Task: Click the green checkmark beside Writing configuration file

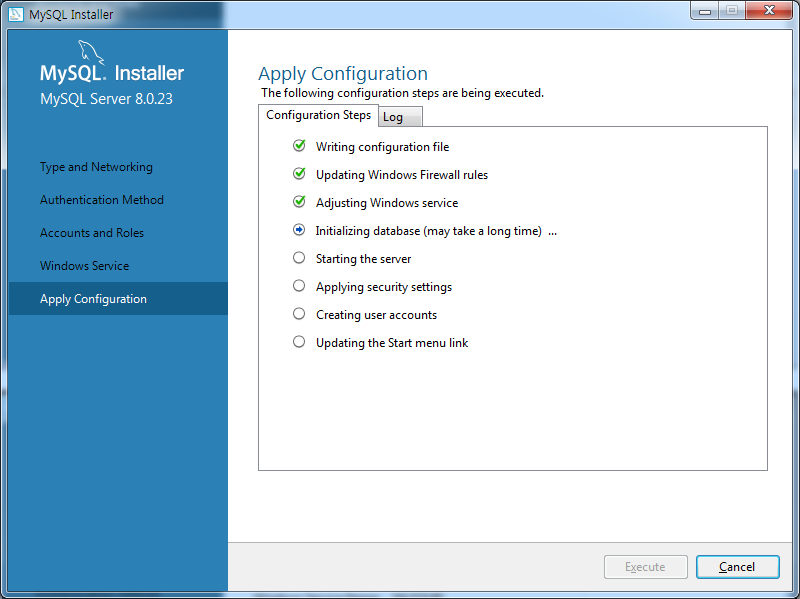Action: point(299,146)
